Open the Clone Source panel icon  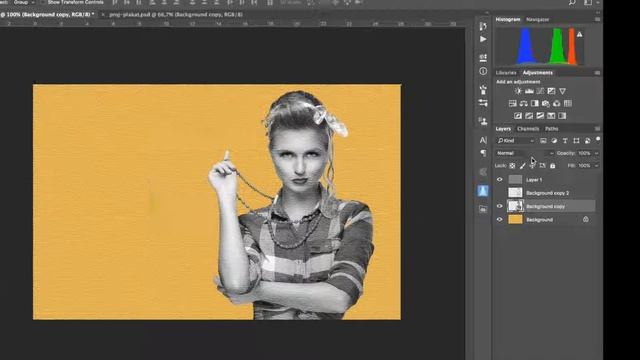coord(483,121)
